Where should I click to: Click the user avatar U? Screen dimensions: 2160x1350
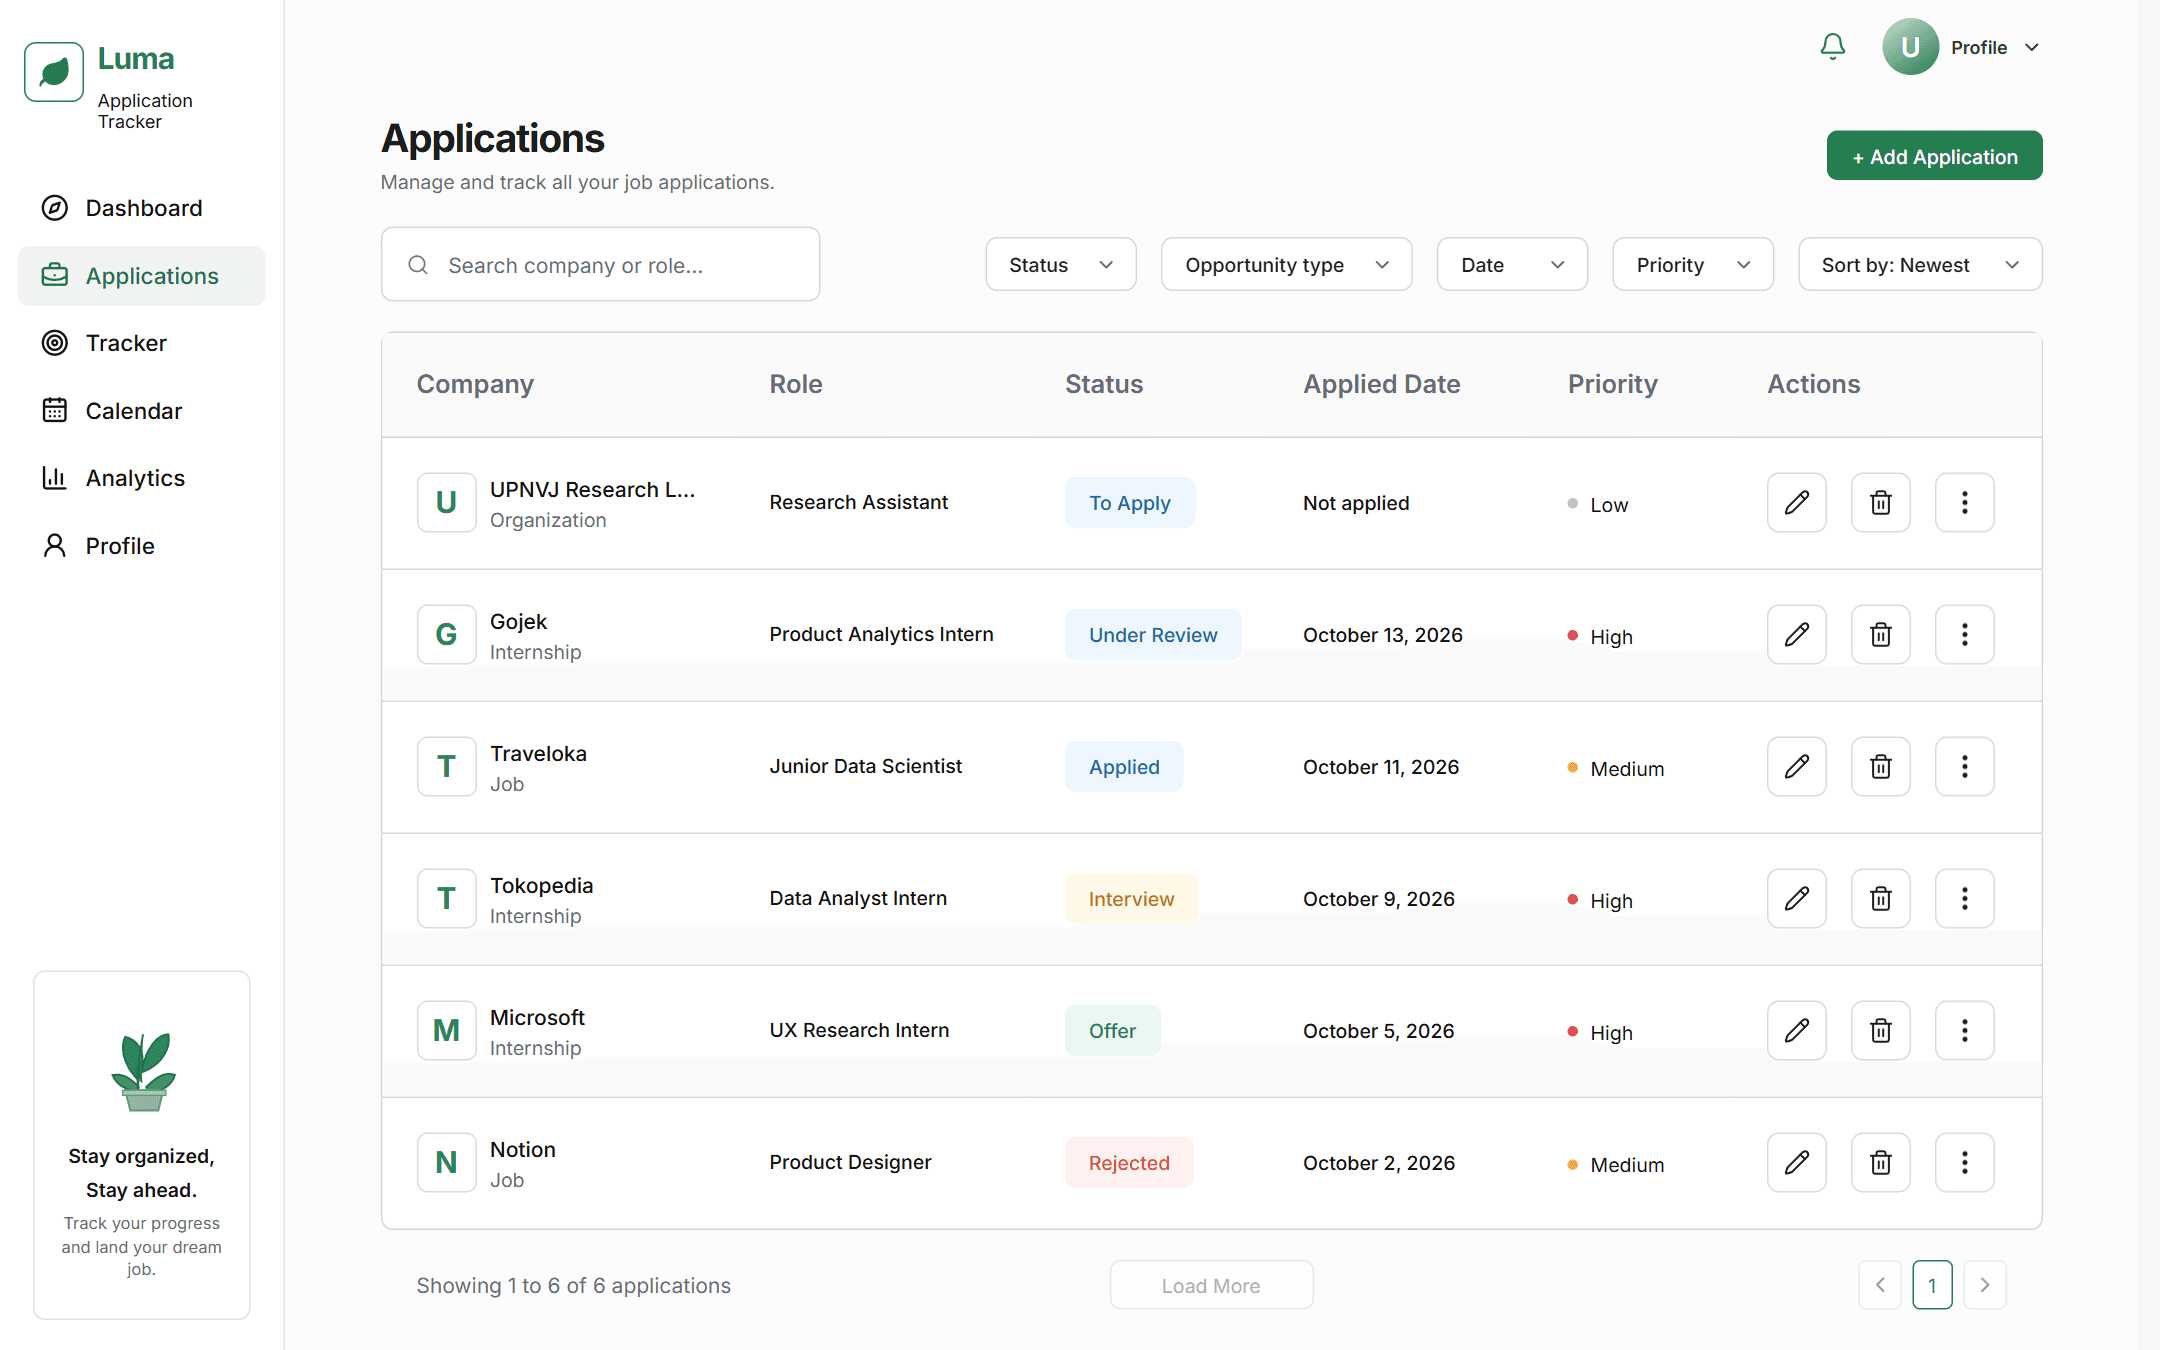point(1910,47)
